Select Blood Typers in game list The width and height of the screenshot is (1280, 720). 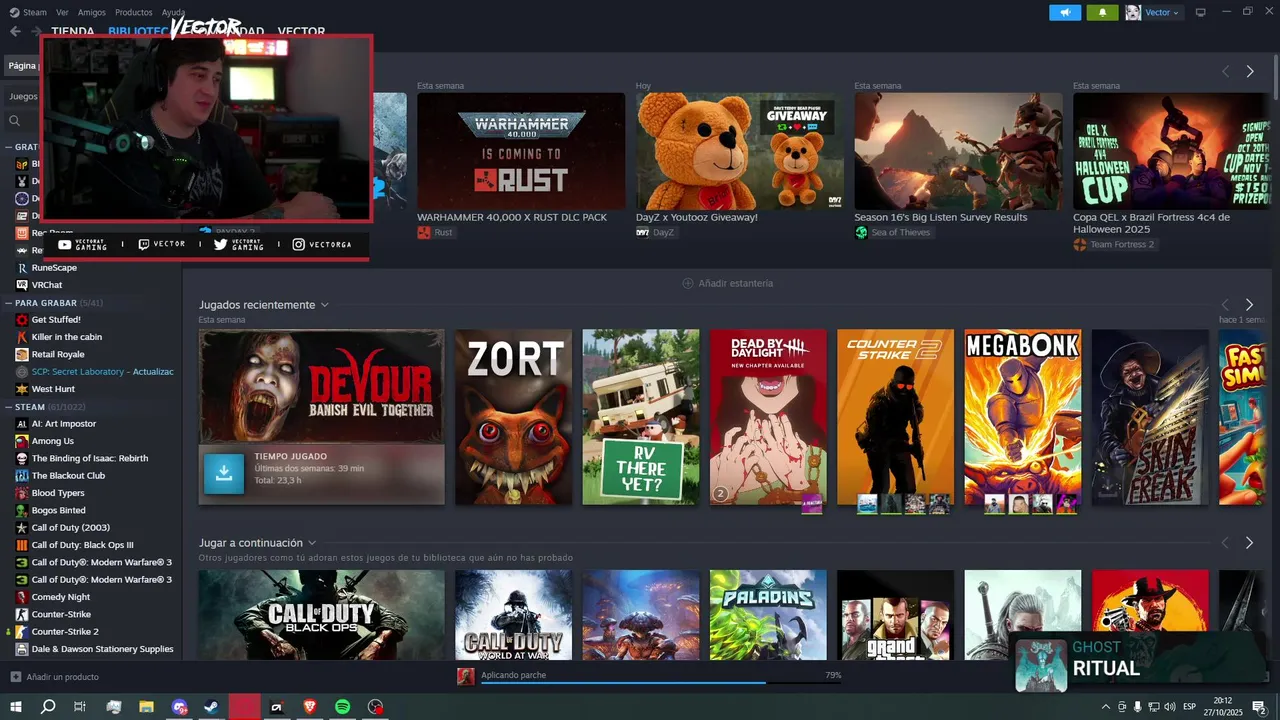(x=58, y=493)
